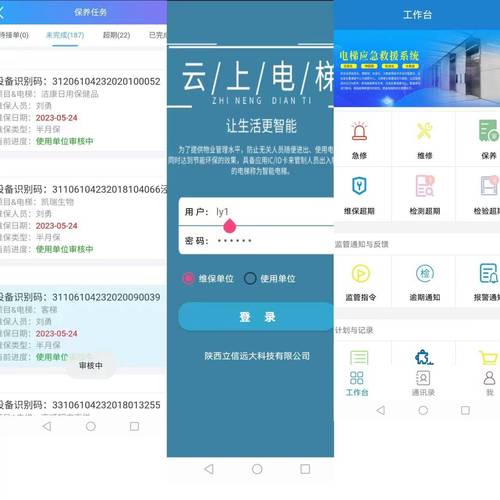The height and width of the screenshot is (500, 500).
Task: Click the 登录 login button
Action: [256, 317]
